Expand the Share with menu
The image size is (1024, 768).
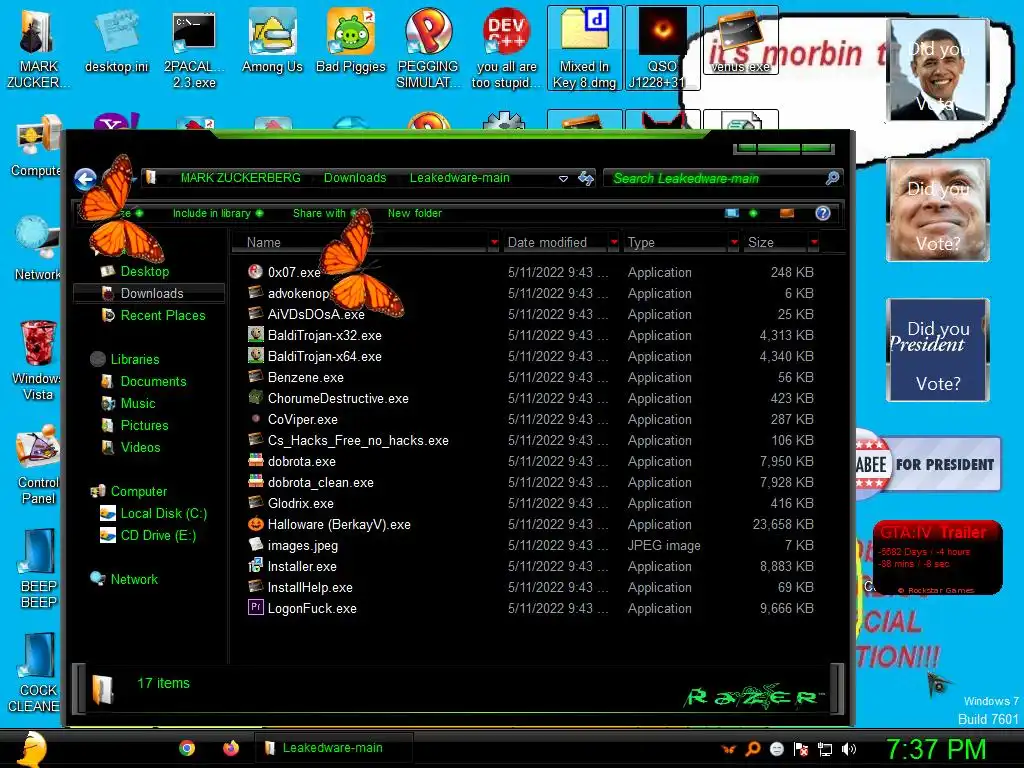324,213
